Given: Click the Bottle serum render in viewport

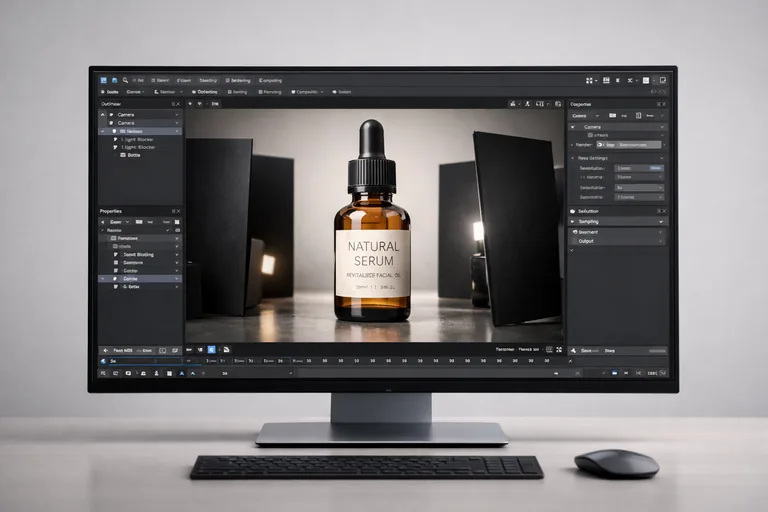Looking at the screenshot, I should pos(372,221).
